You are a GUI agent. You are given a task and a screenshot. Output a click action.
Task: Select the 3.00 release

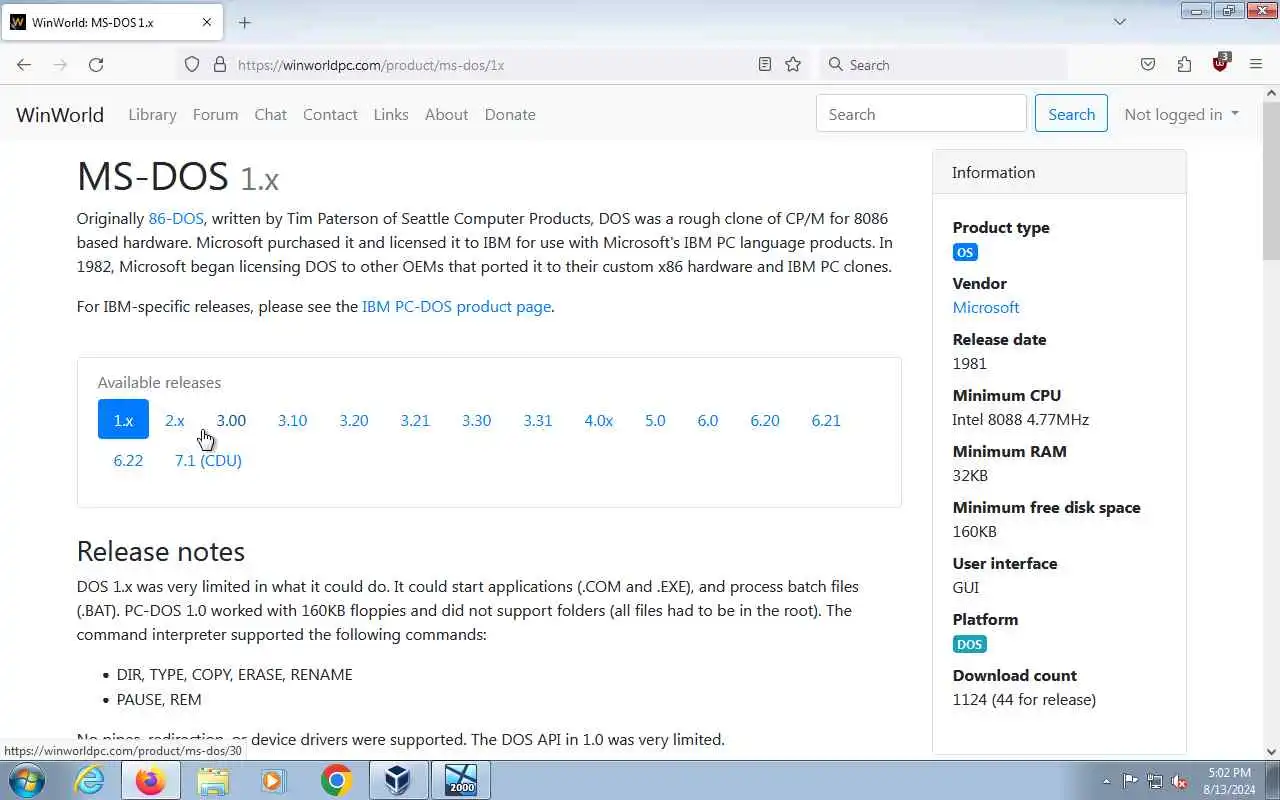231,420
